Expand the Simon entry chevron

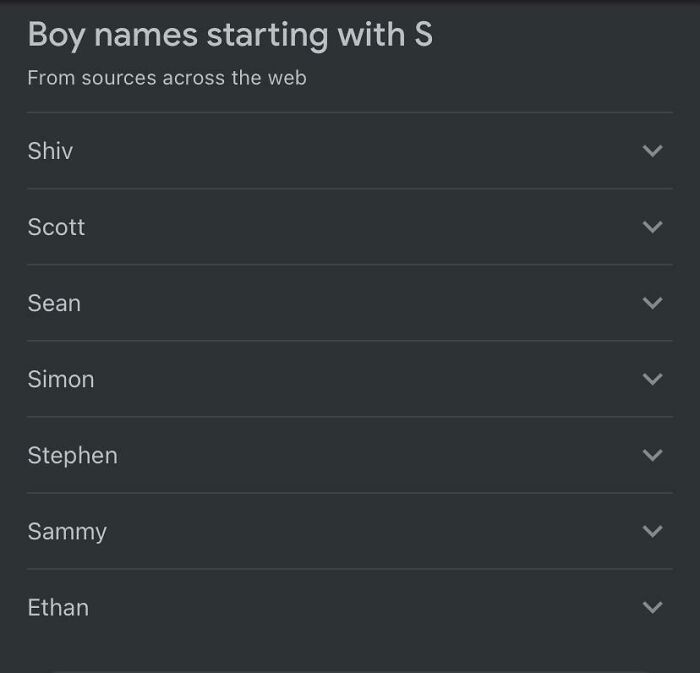click(652, 379)
